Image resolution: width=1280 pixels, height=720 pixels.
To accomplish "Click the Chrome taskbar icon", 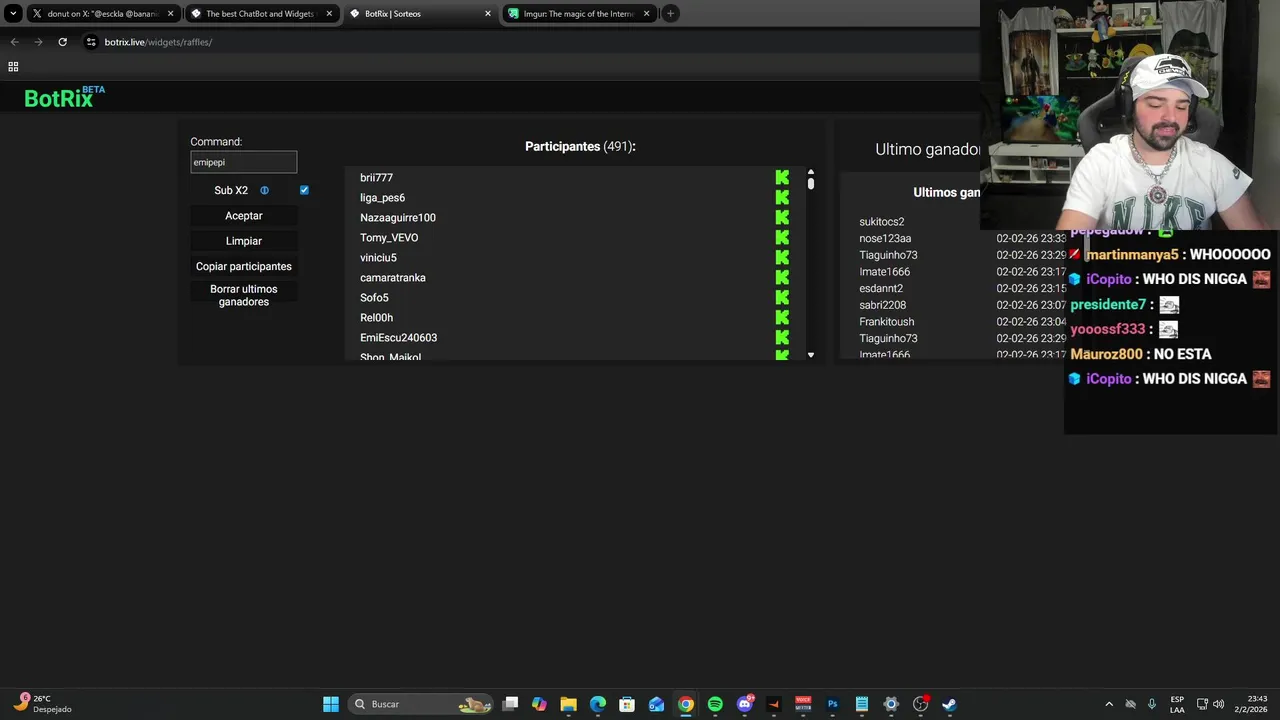I will [686, 704].
